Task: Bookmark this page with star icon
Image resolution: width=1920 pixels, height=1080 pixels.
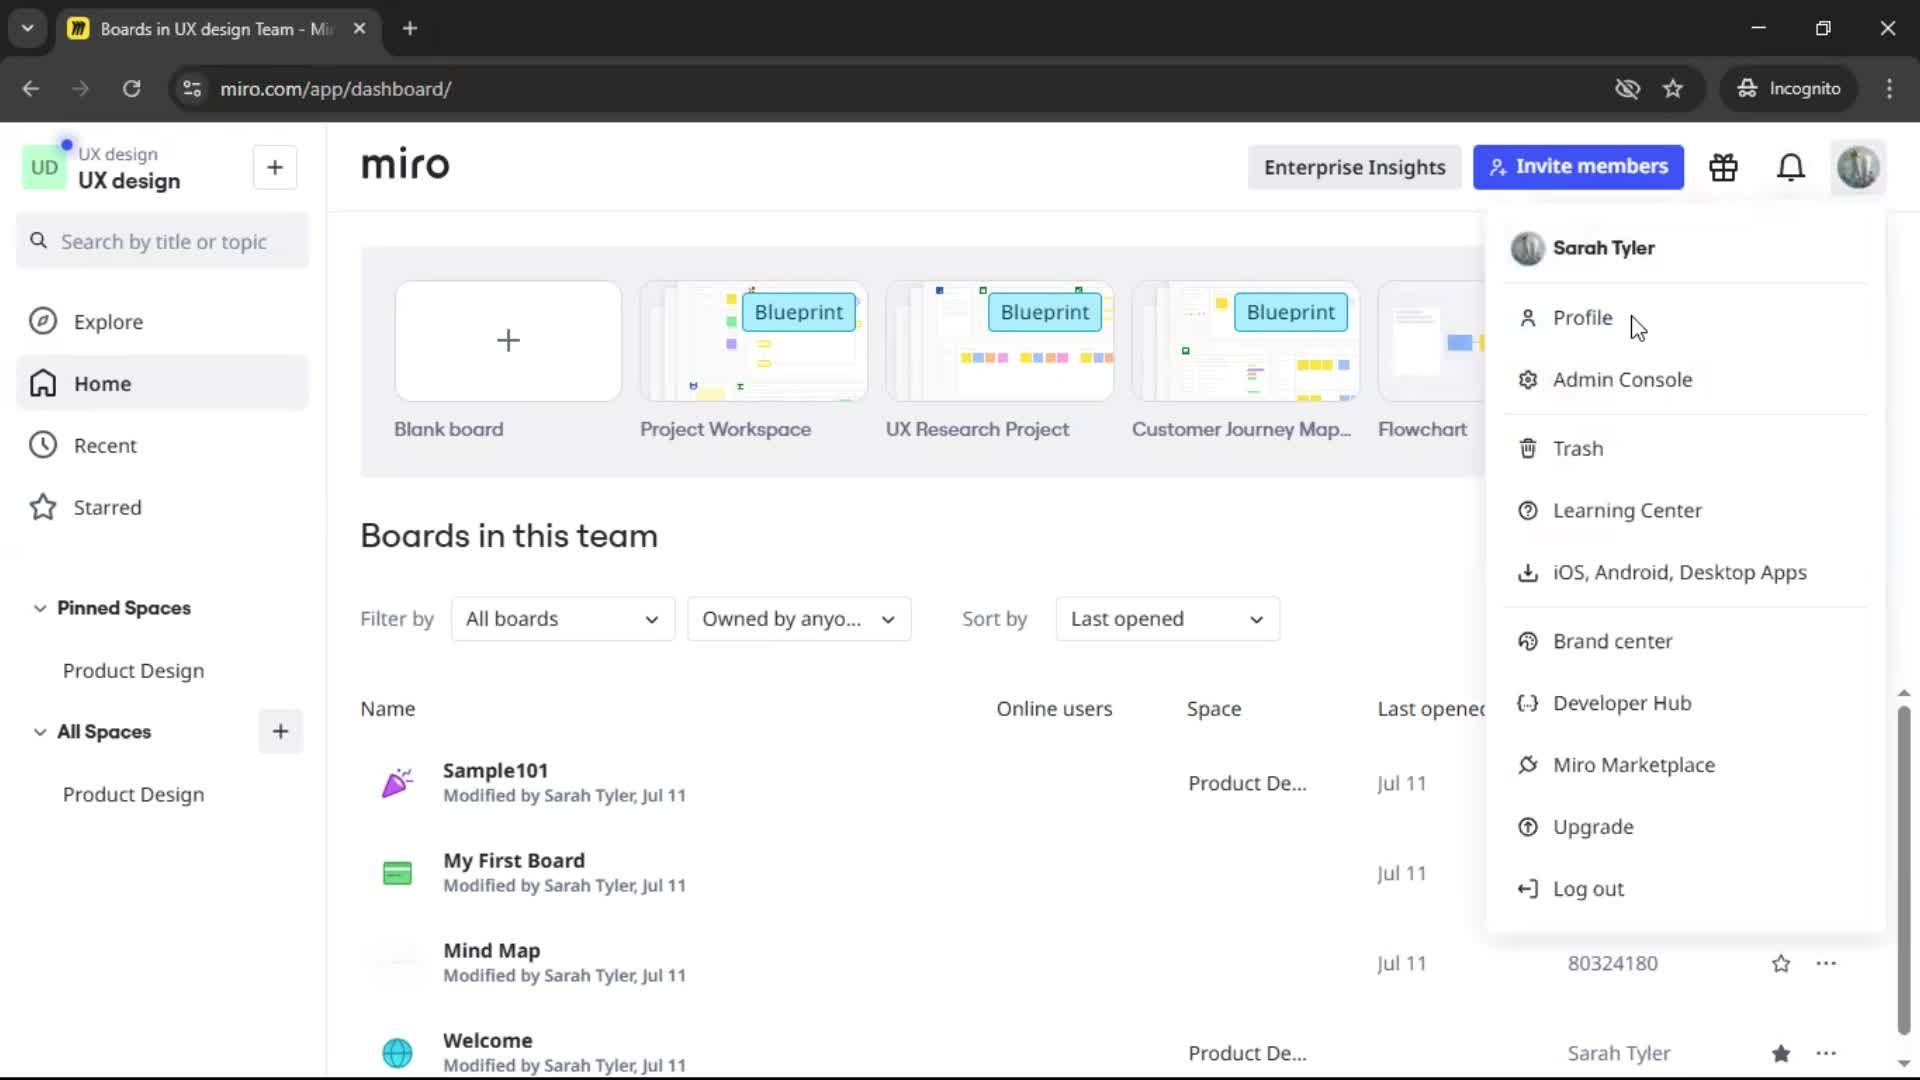Action: [1673, 89]
